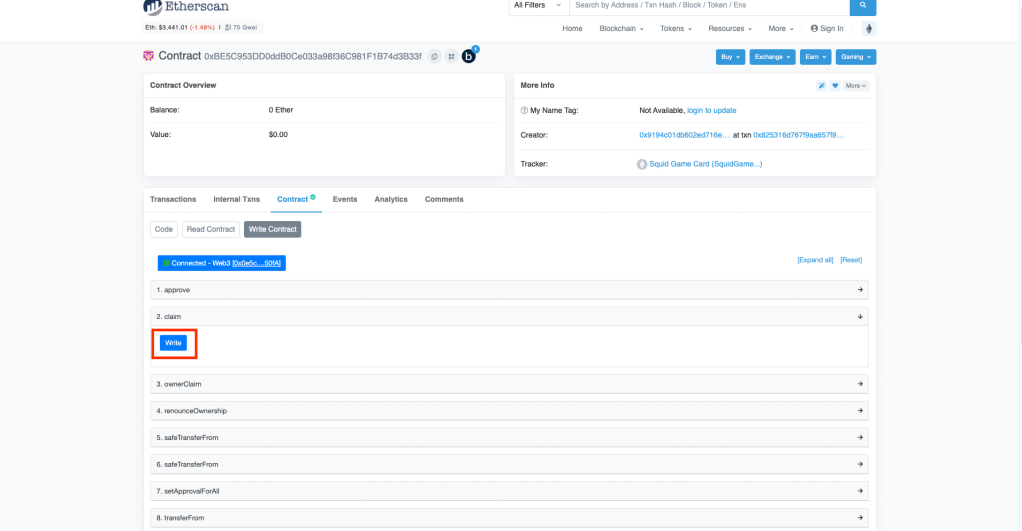Switch to the Events tab

tap(345, 199)
